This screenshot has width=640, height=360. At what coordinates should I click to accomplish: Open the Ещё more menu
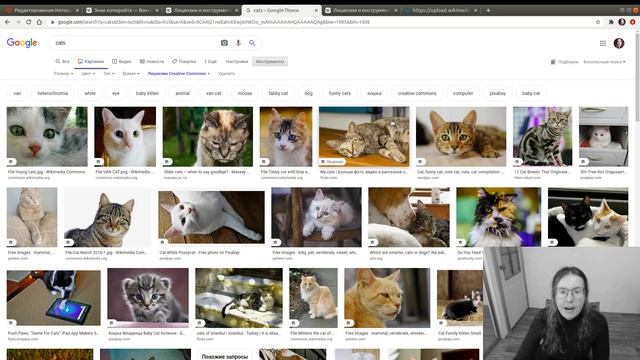click(x=211, y=62)
